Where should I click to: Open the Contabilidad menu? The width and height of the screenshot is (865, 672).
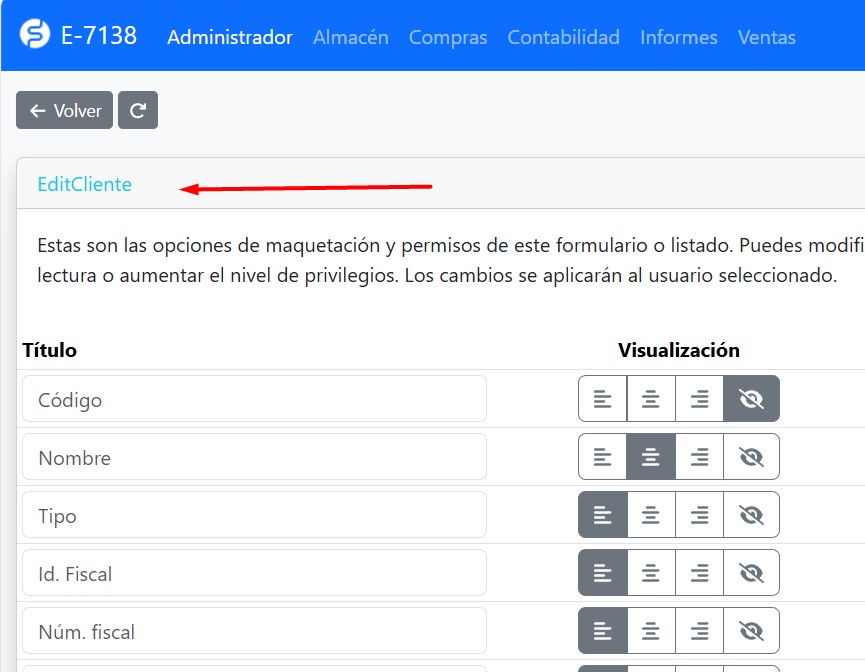(x=563, y=37)
